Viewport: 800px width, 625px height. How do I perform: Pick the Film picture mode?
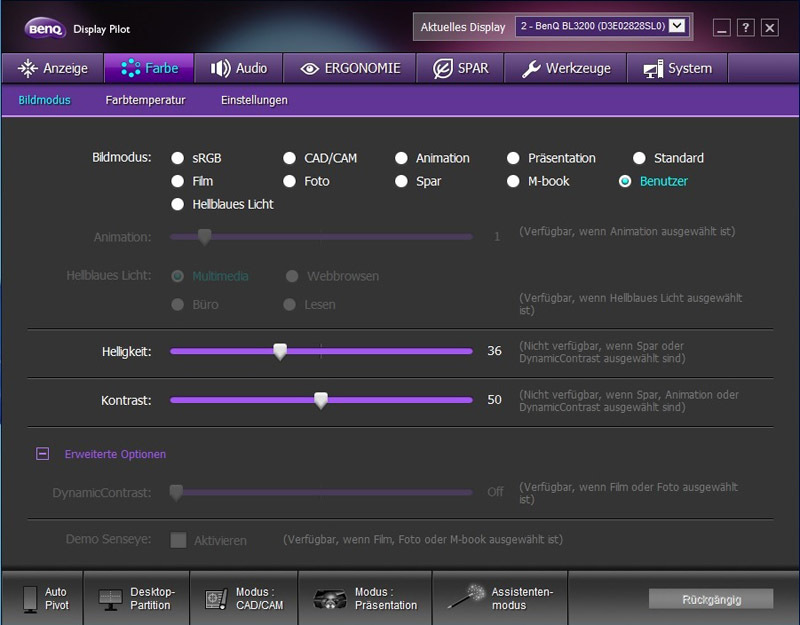point(178,181)
